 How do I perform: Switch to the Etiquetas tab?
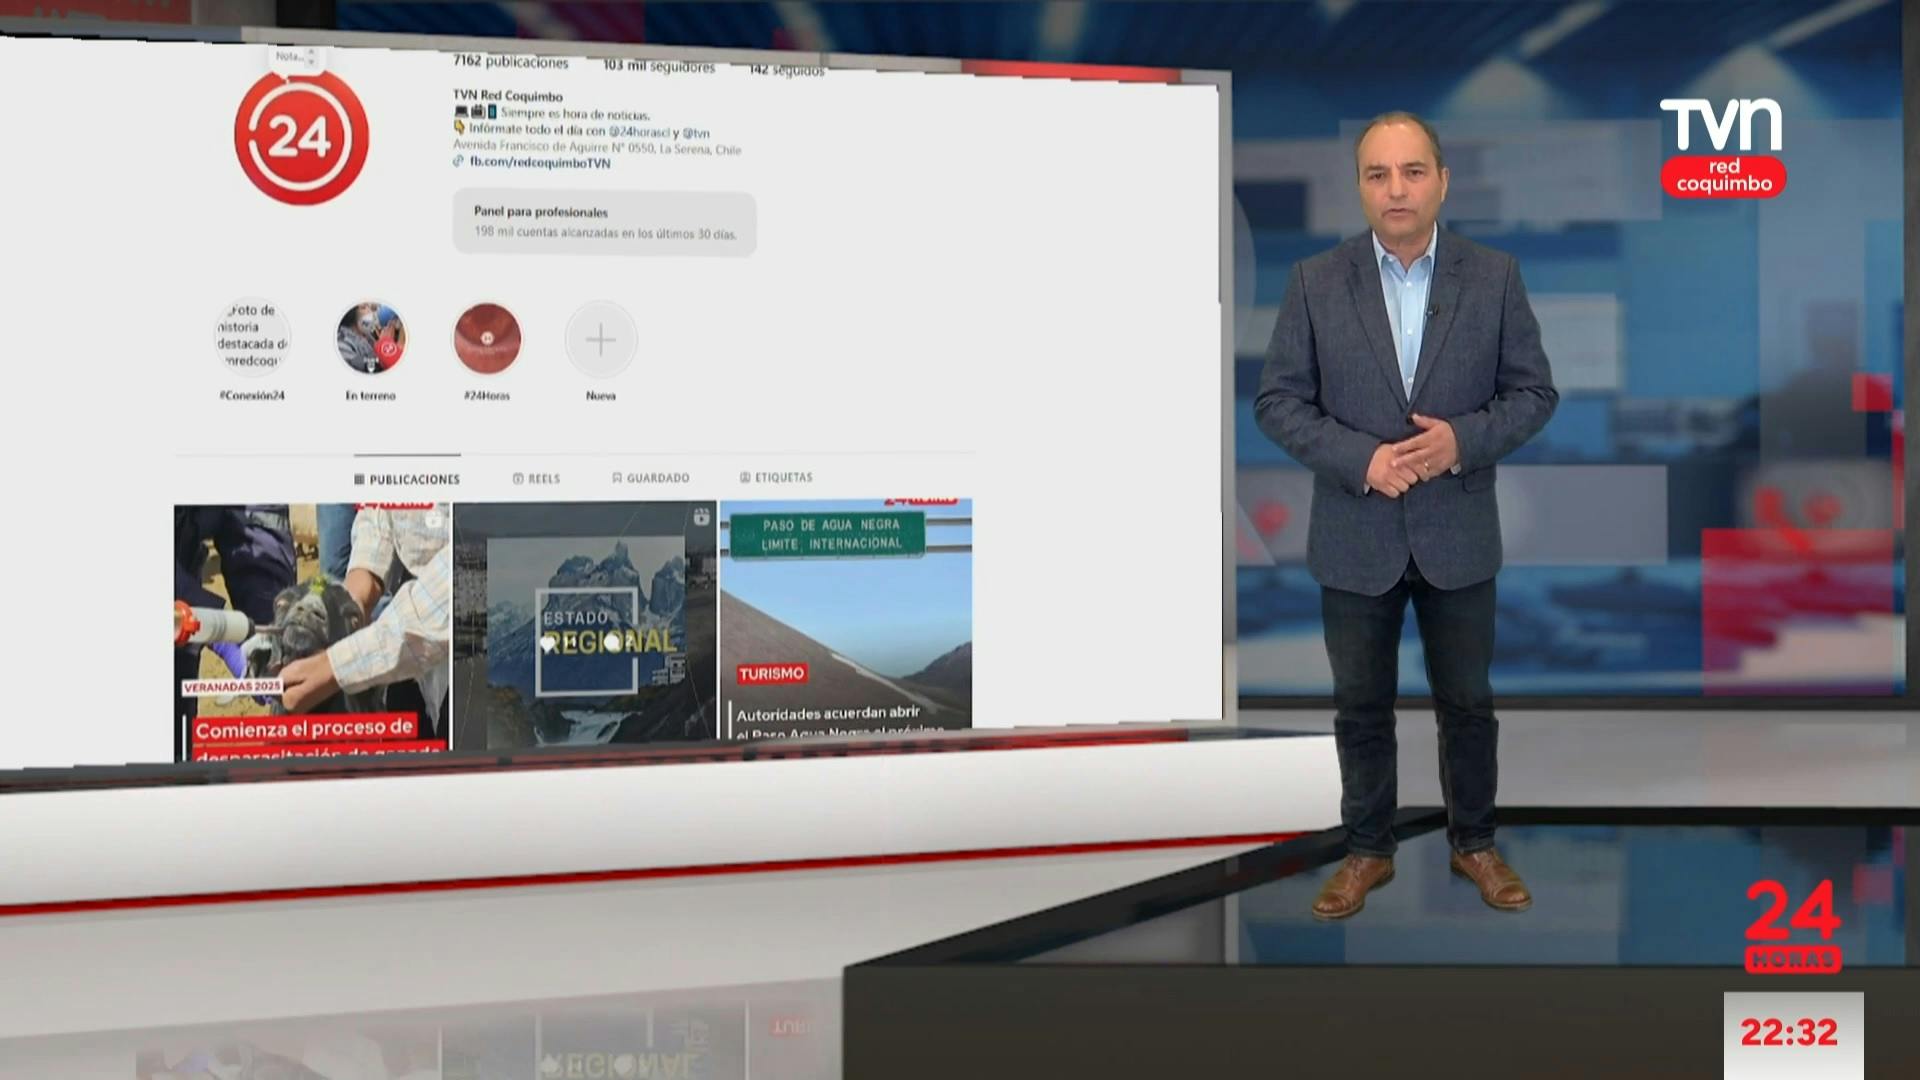click(x=776, y=477)
